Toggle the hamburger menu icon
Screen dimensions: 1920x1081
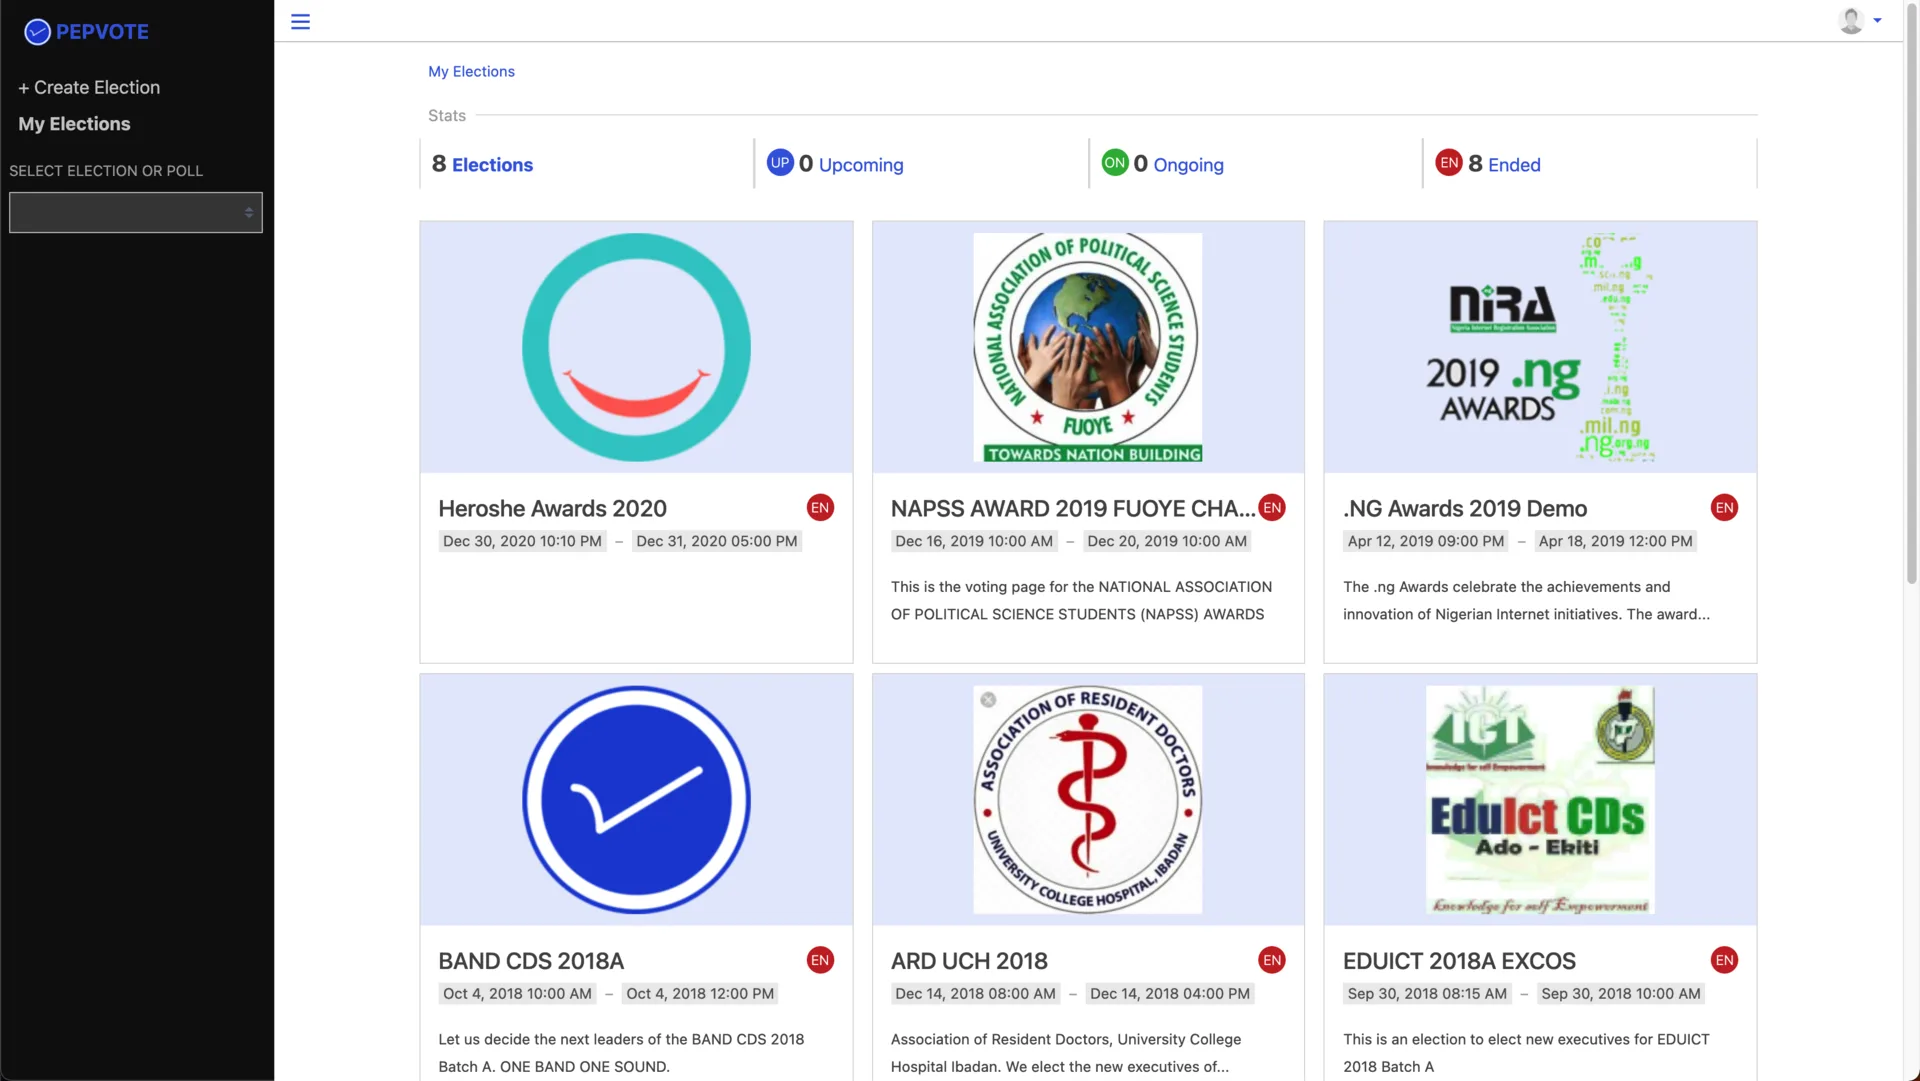300,22
